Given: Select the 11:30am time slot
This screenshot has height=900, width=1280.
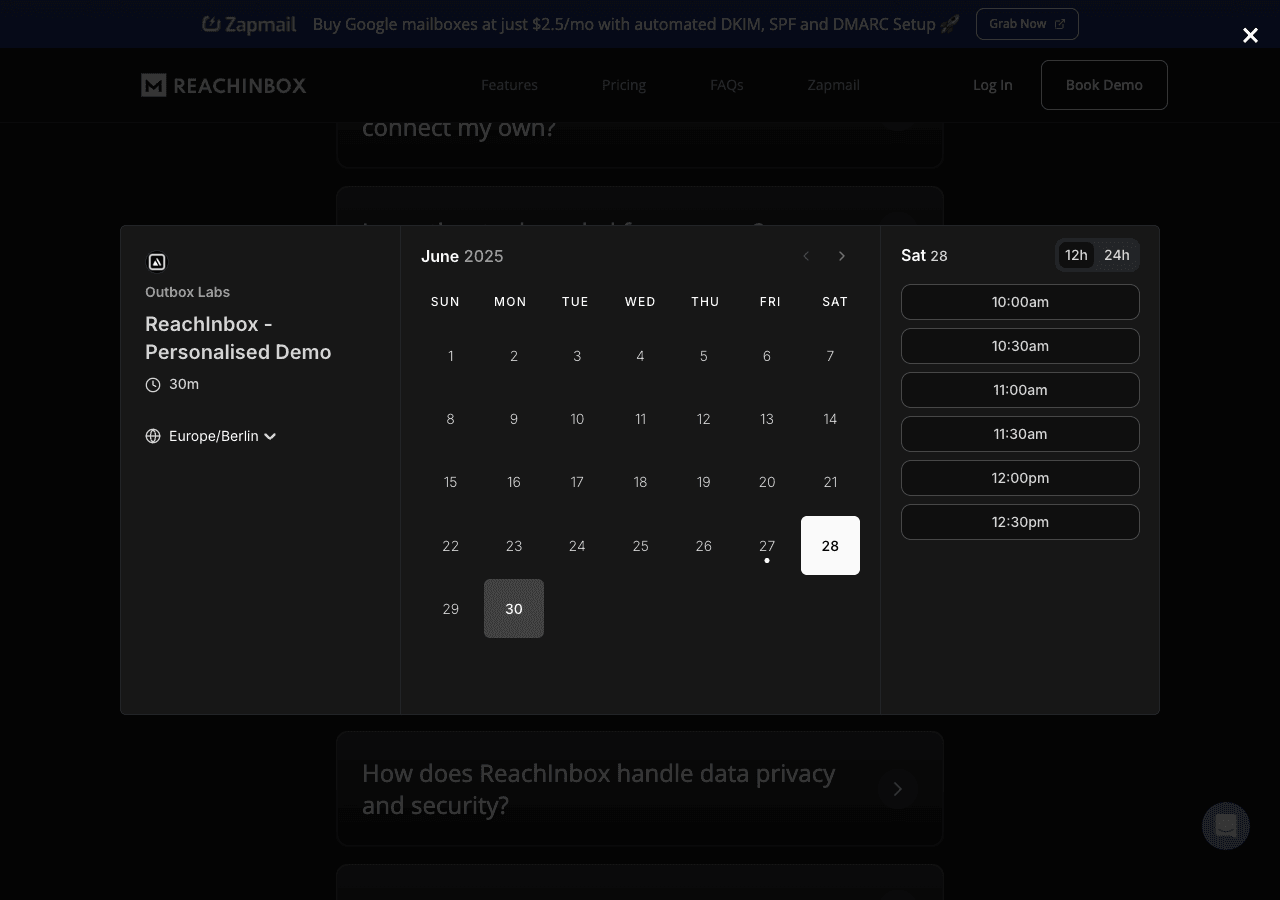Looking at the screenshot, I should (1020, 434).
